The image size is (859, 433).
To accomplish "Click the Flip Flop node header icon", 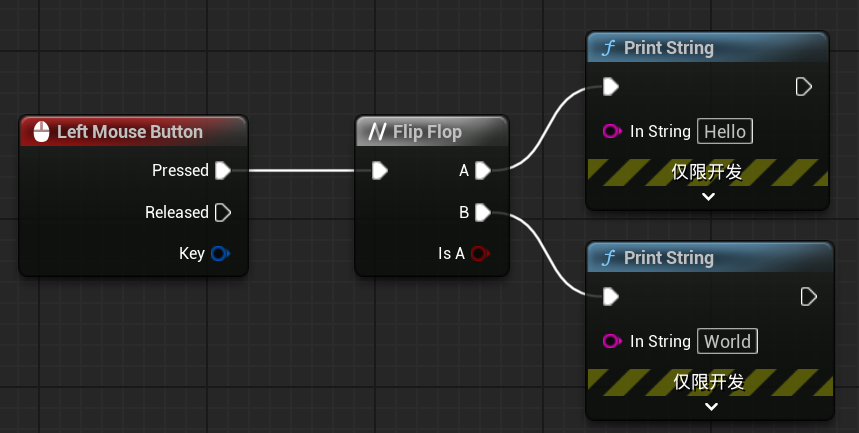I will click(x=378, y=132).
